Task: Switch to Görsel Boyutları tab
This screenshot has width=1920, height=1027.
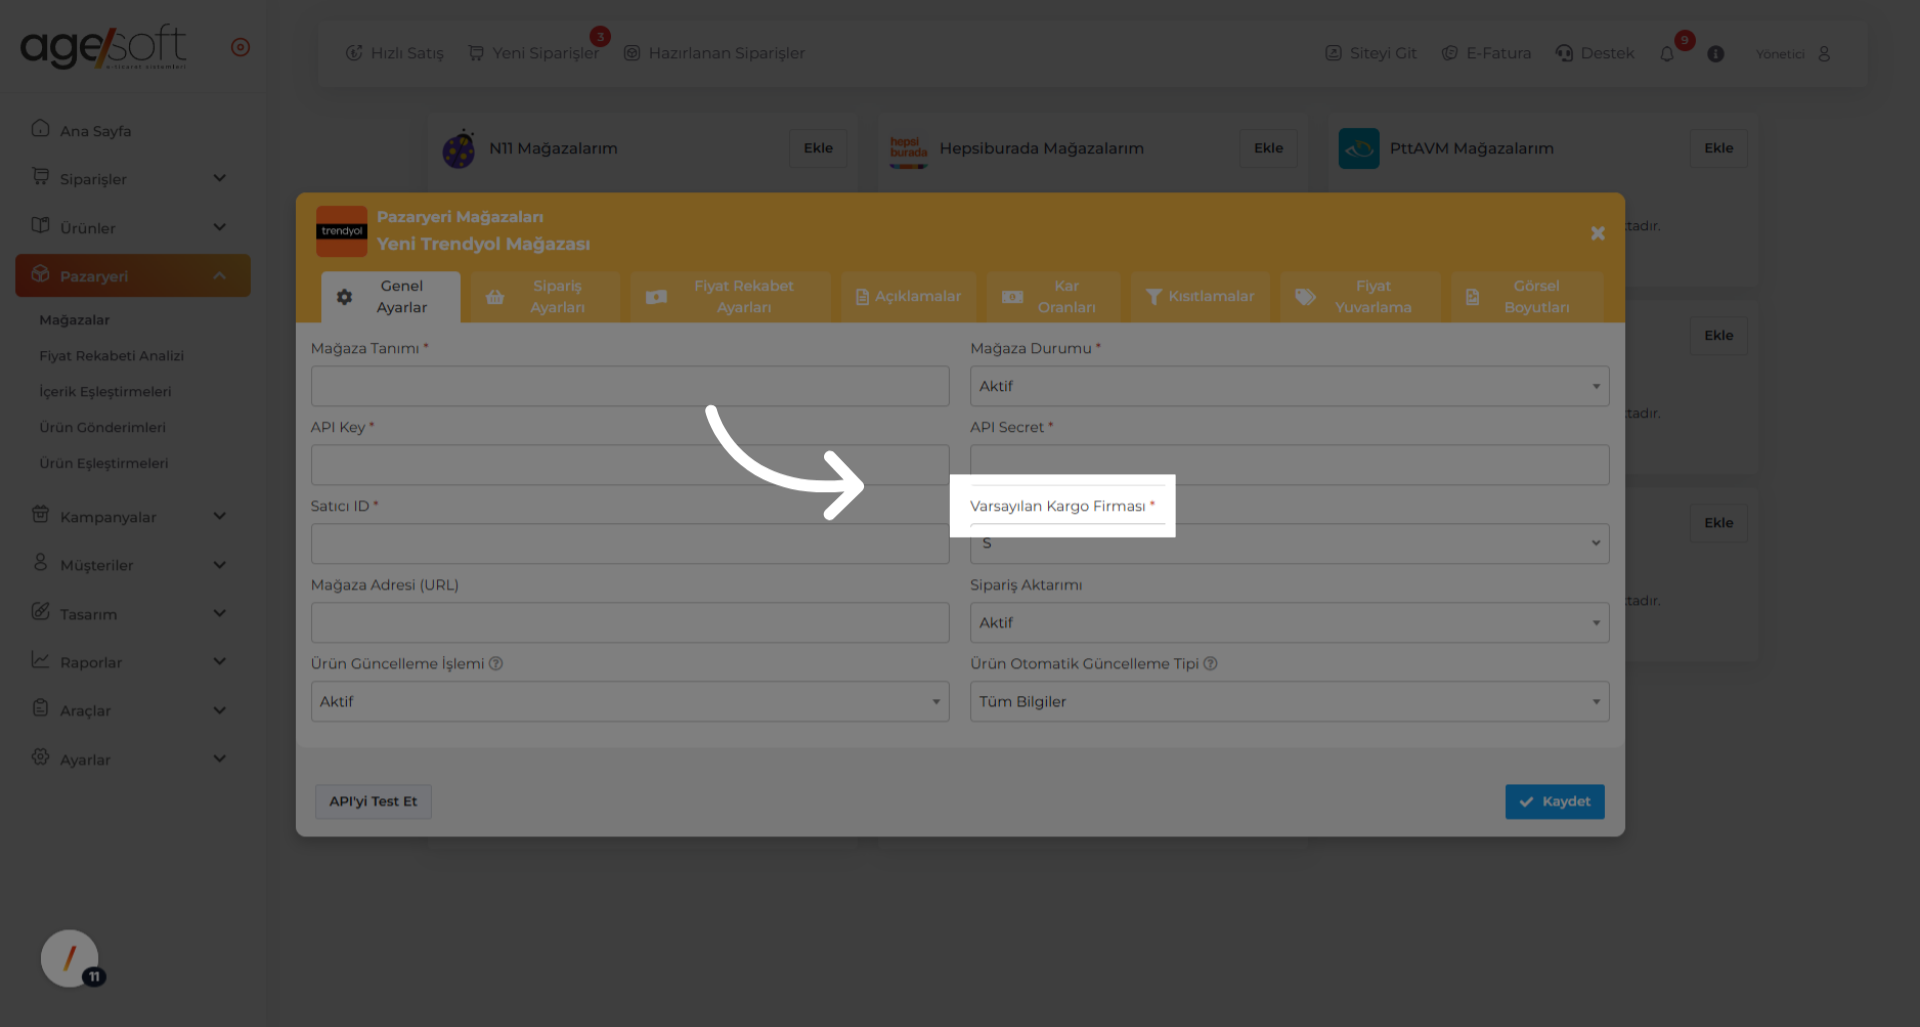Action: click(x=1527, y=297)
